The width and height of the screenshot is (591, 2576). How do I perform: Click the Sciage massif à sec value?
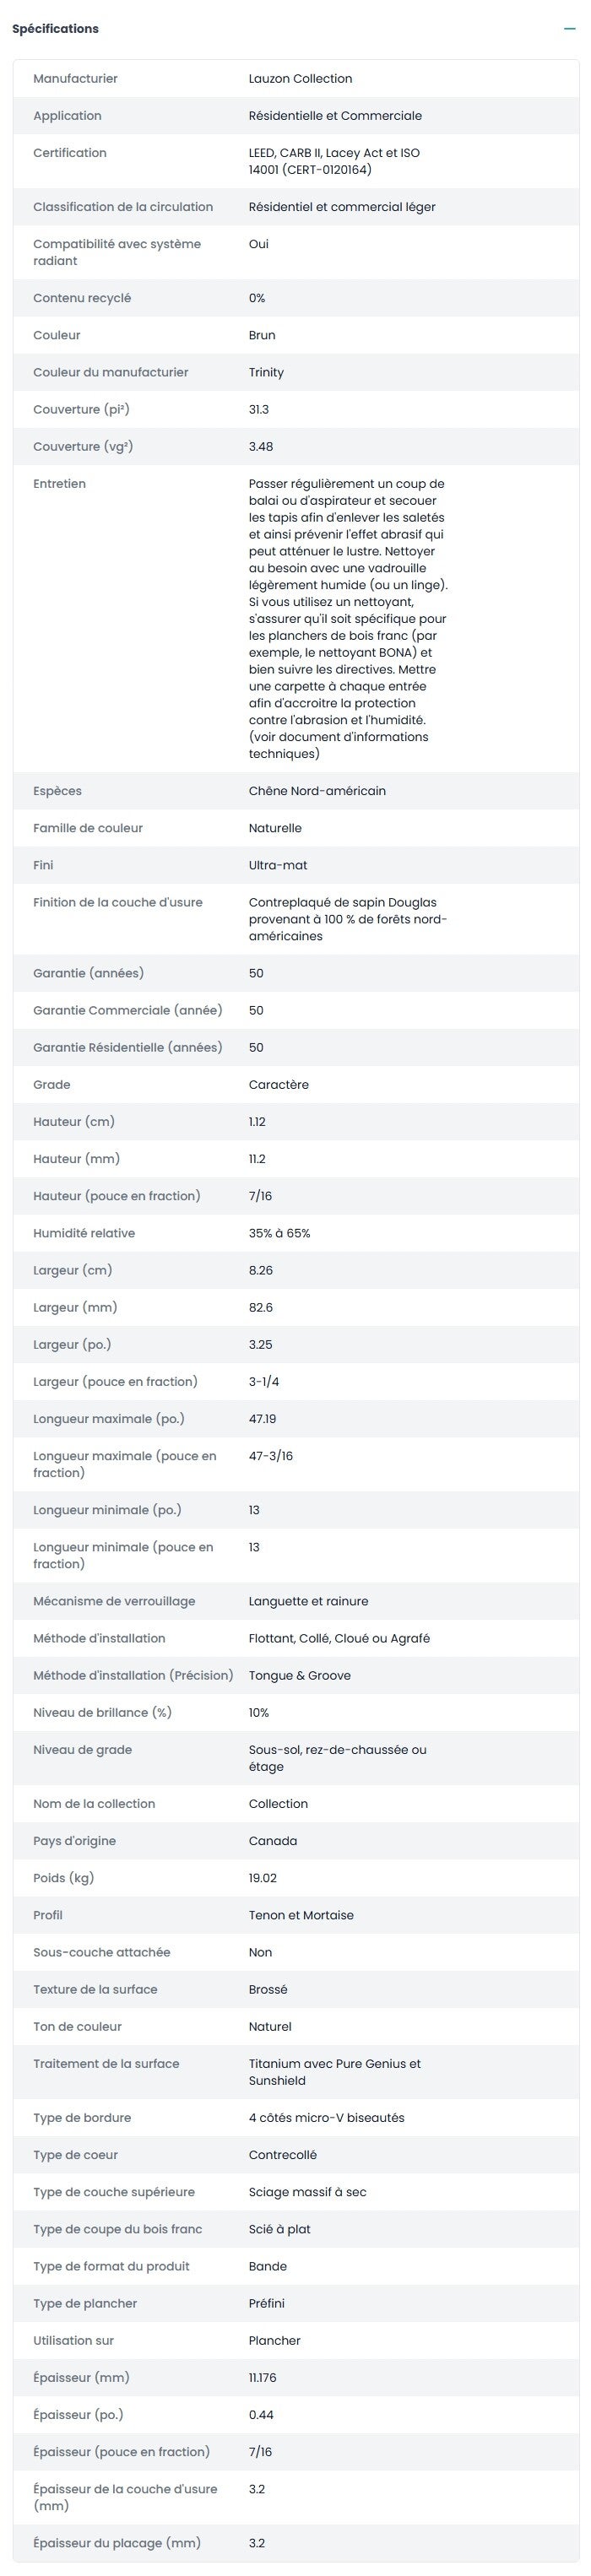[307, 2192]
